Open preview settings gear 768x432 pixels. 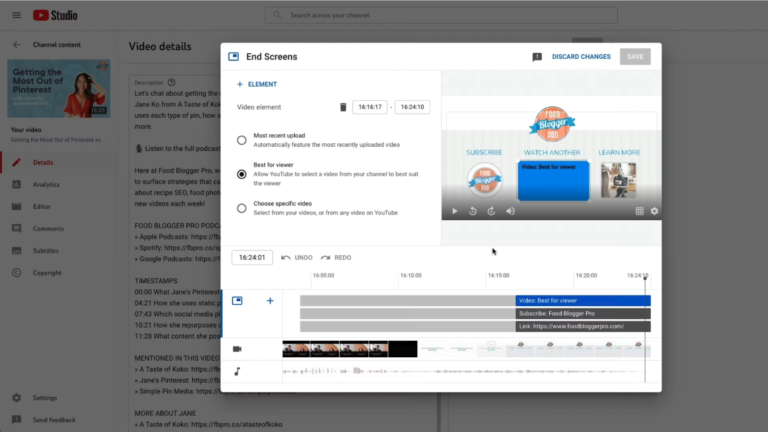654,211
